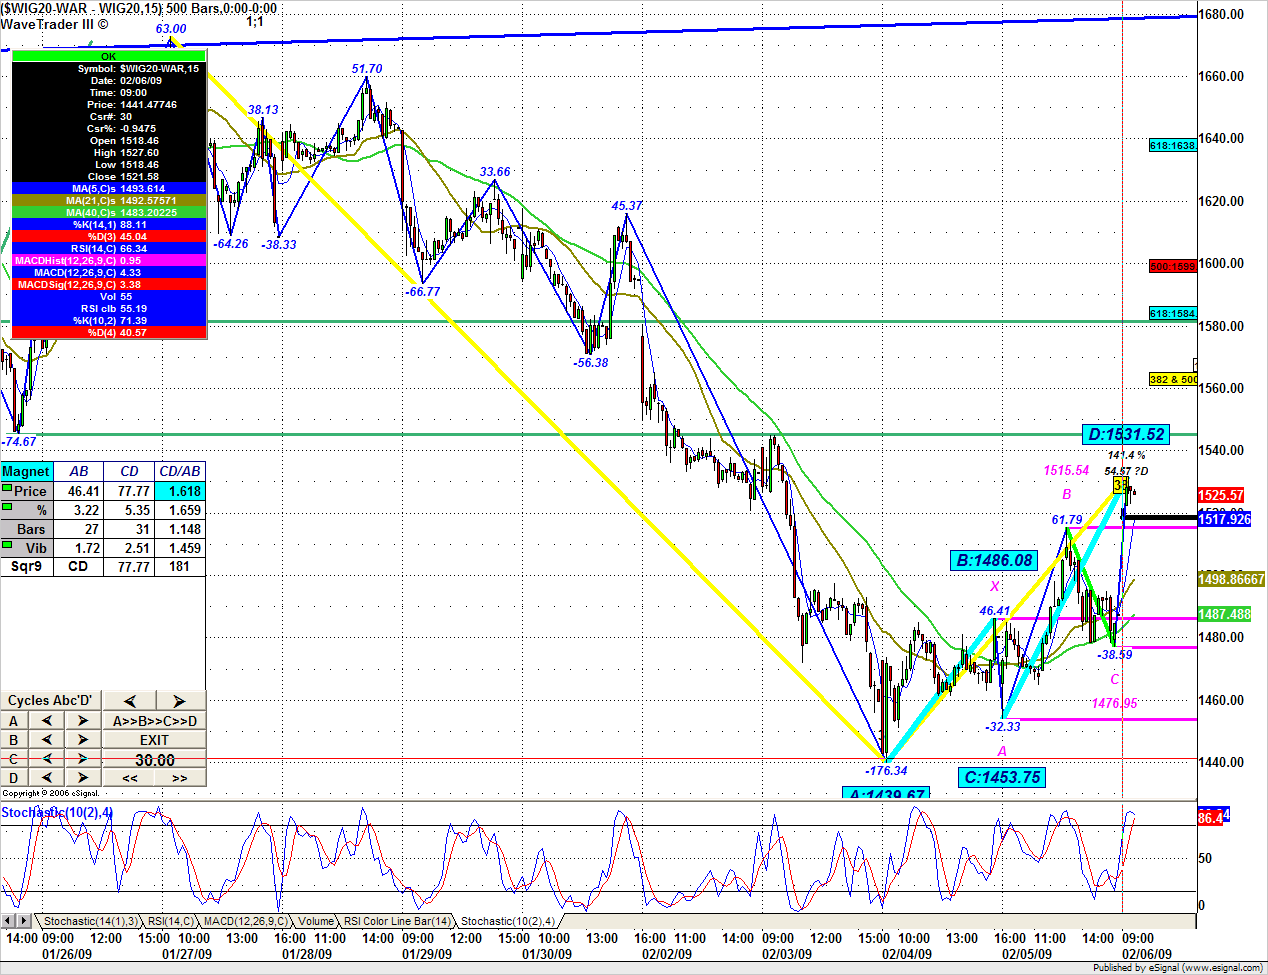Click the green OK bar in data window
Image resolution: width=1268 pixels, height=975 pixels.
pyautogui.click(x=109, y=57)
